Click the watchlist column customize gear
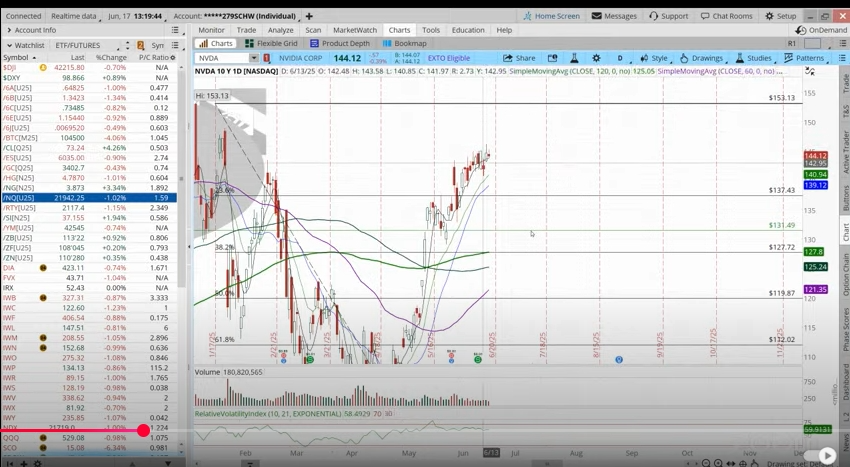This screenshot has height=467, width=850. pyautogui.click(x=173, y=57)
